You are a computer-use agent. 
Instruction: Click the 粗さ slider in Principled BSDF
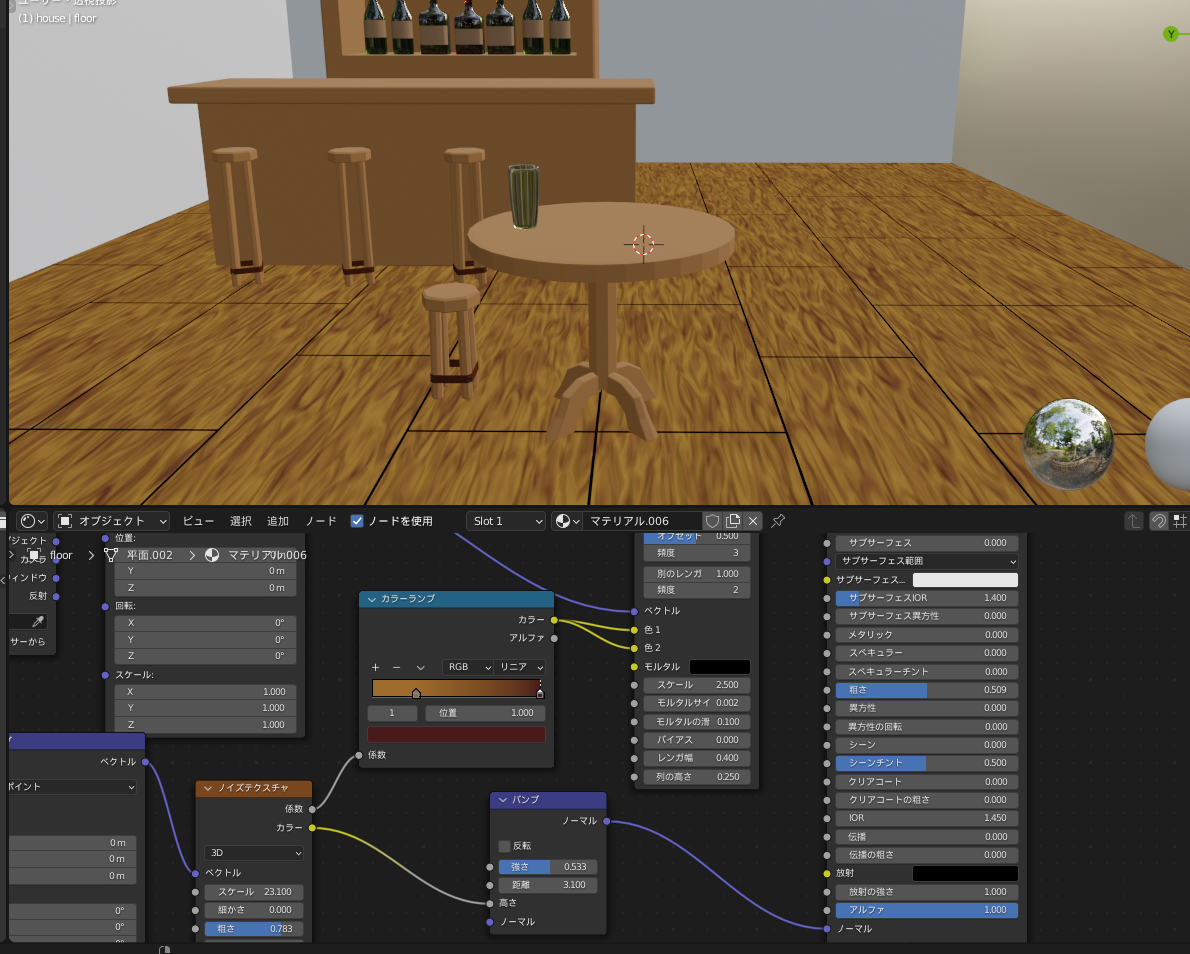tap(926, 690)
